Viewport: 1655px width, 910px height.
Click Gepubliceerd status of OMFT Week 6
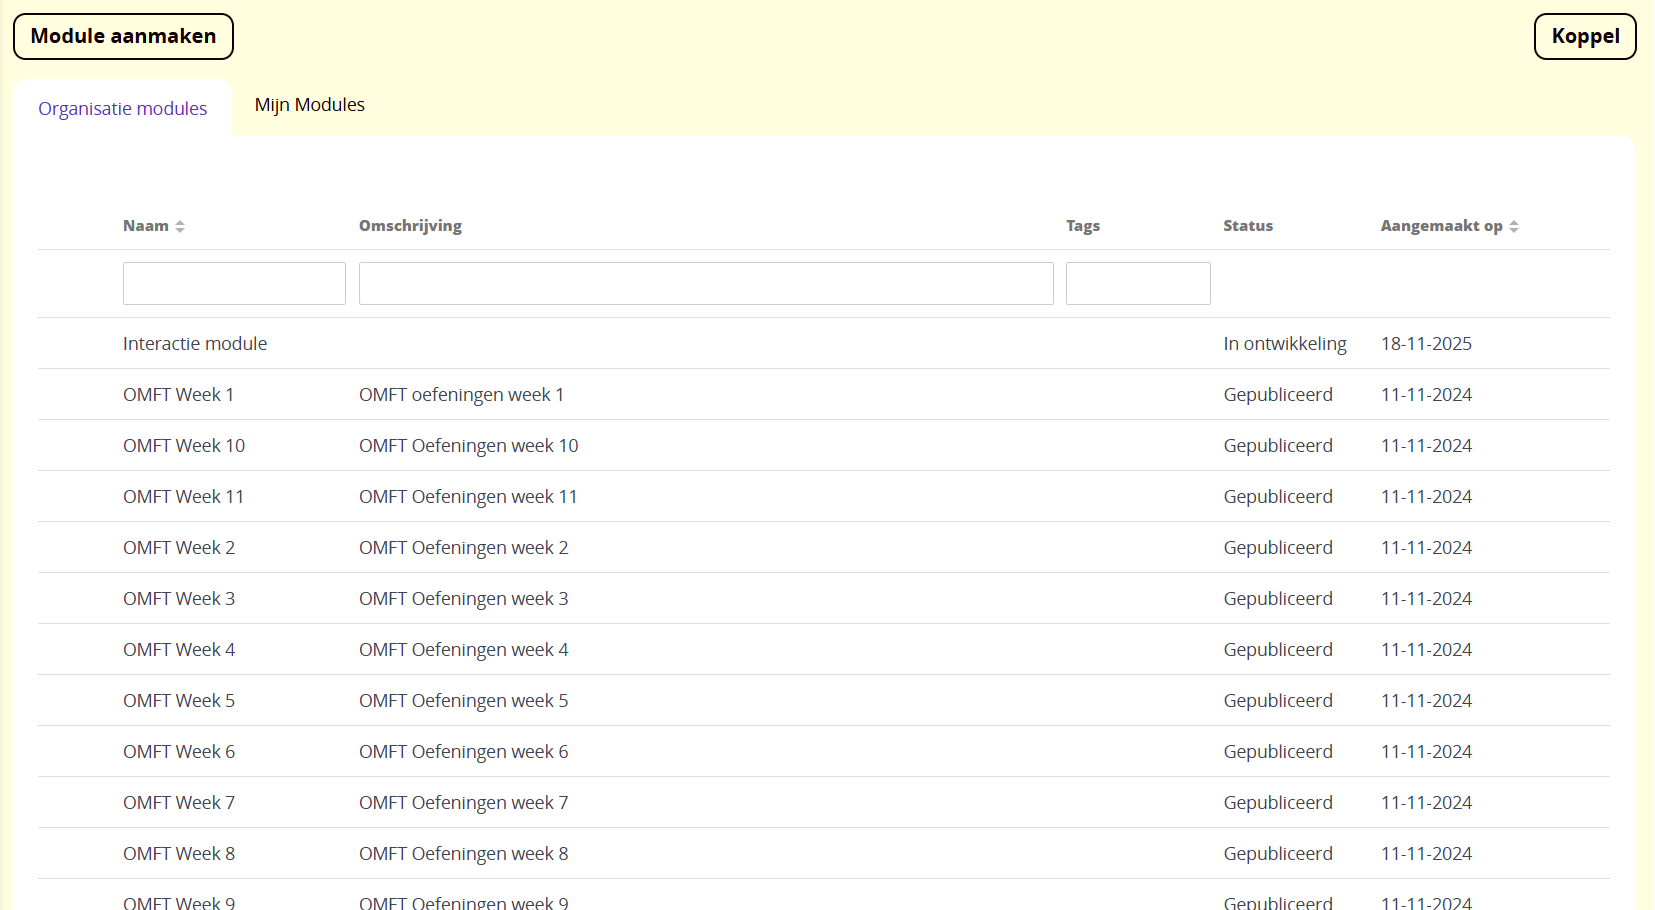pos(1277,752)
